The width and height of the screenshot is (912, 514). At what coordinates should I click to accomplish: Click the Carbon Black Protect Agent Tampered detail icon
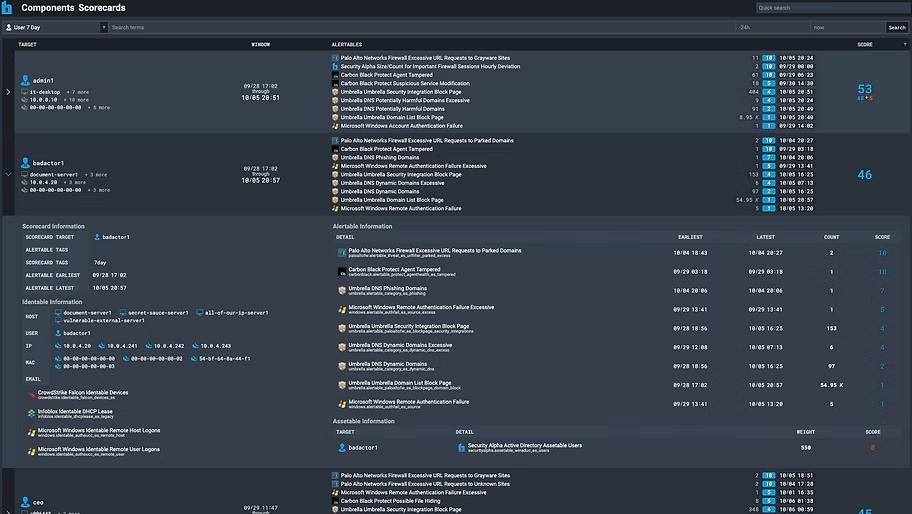point(342,271)
